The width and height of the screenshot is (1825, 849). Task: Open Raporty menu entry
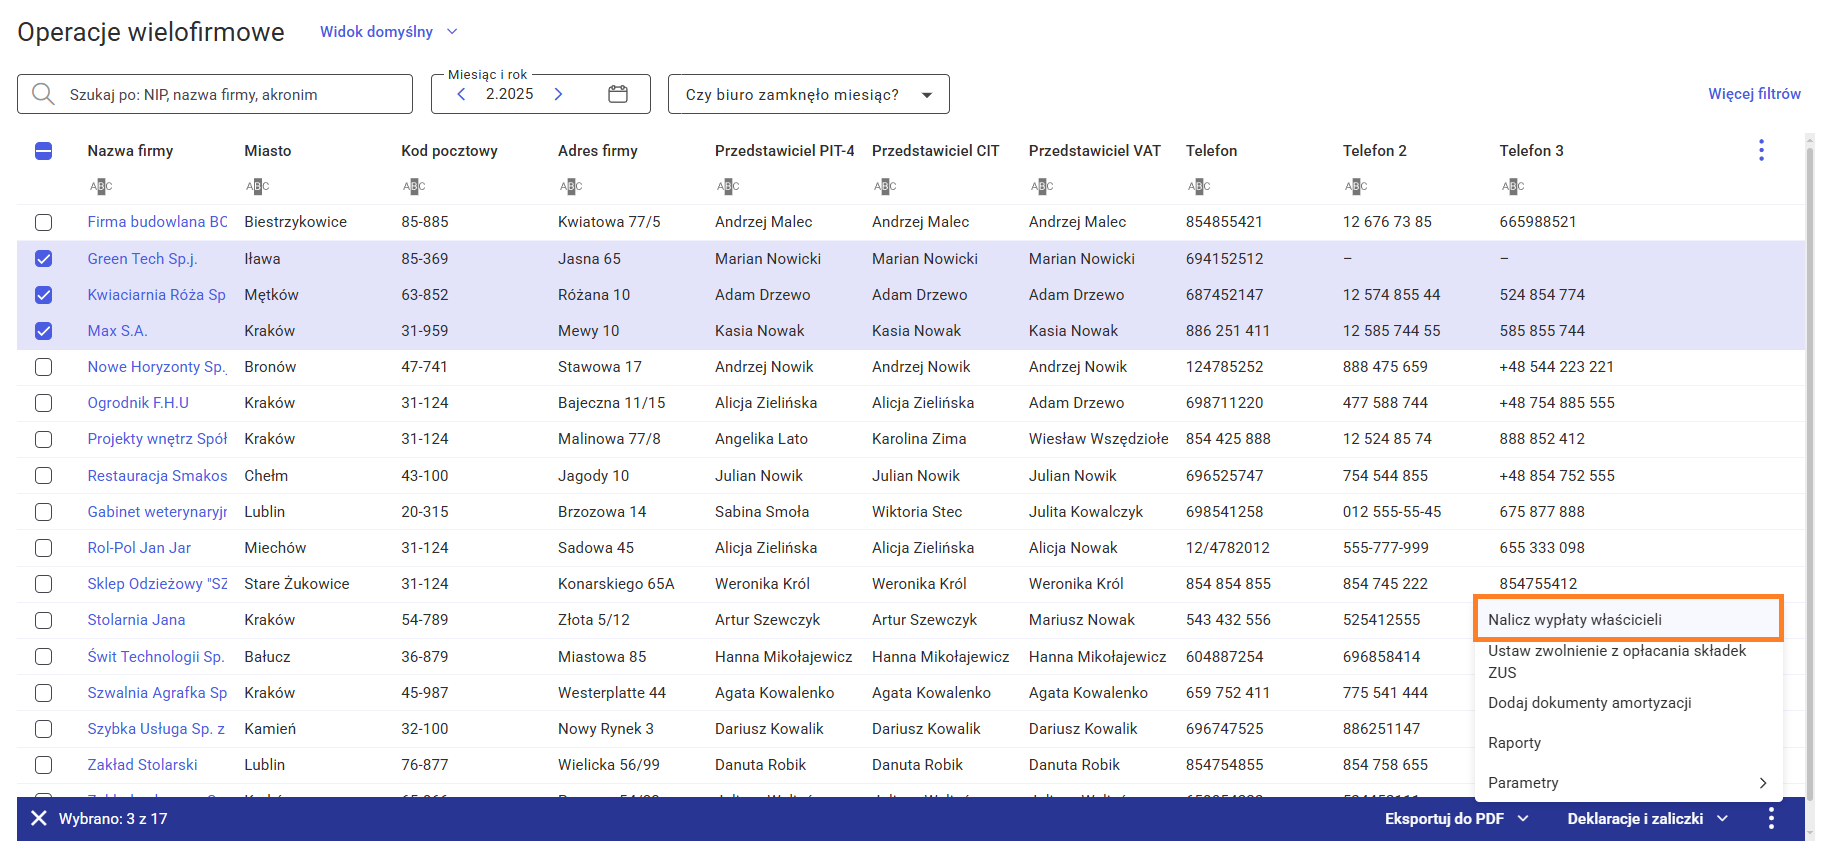[1628, 743]
